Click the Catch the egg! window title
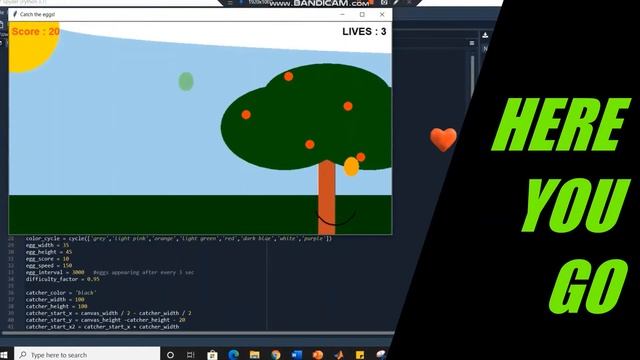 click(x=37, y=14)
